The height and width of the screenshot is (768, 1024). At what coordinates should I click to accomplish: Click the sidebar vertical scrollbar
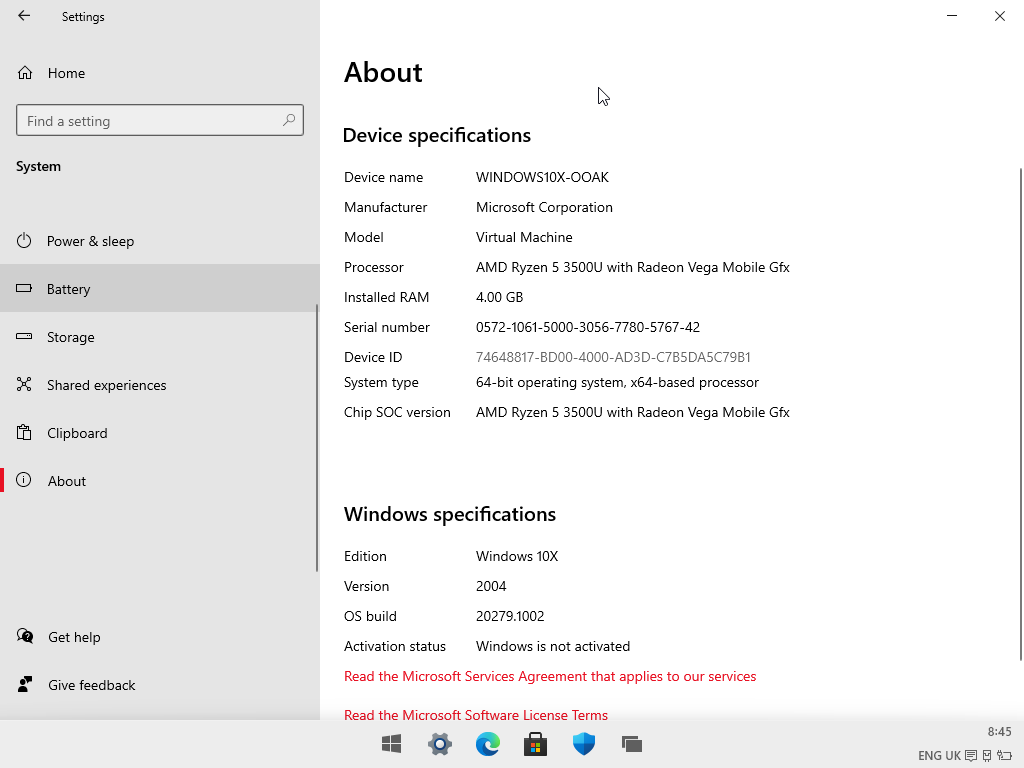[317, 438]
